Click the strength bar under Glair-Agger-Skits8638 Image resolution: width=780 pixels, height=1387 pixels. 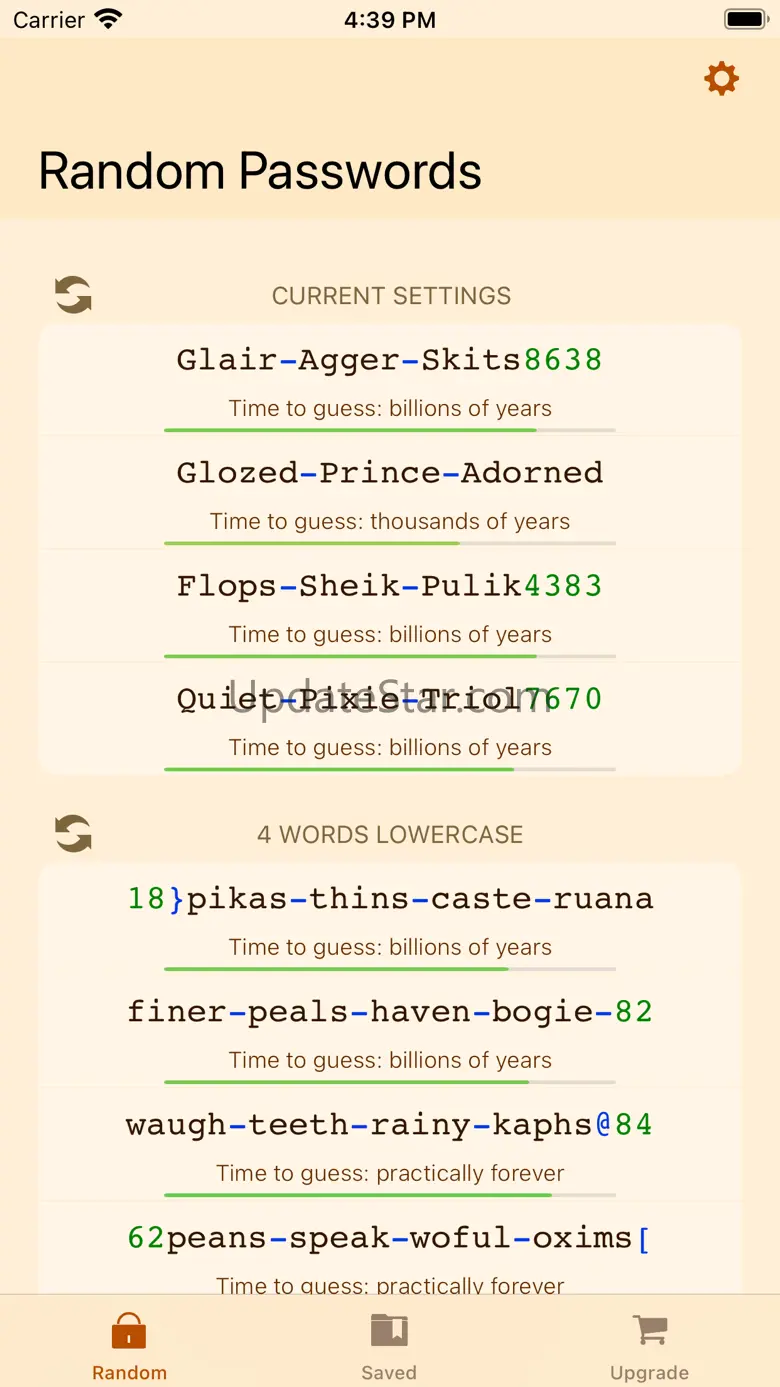click(390, 430)
